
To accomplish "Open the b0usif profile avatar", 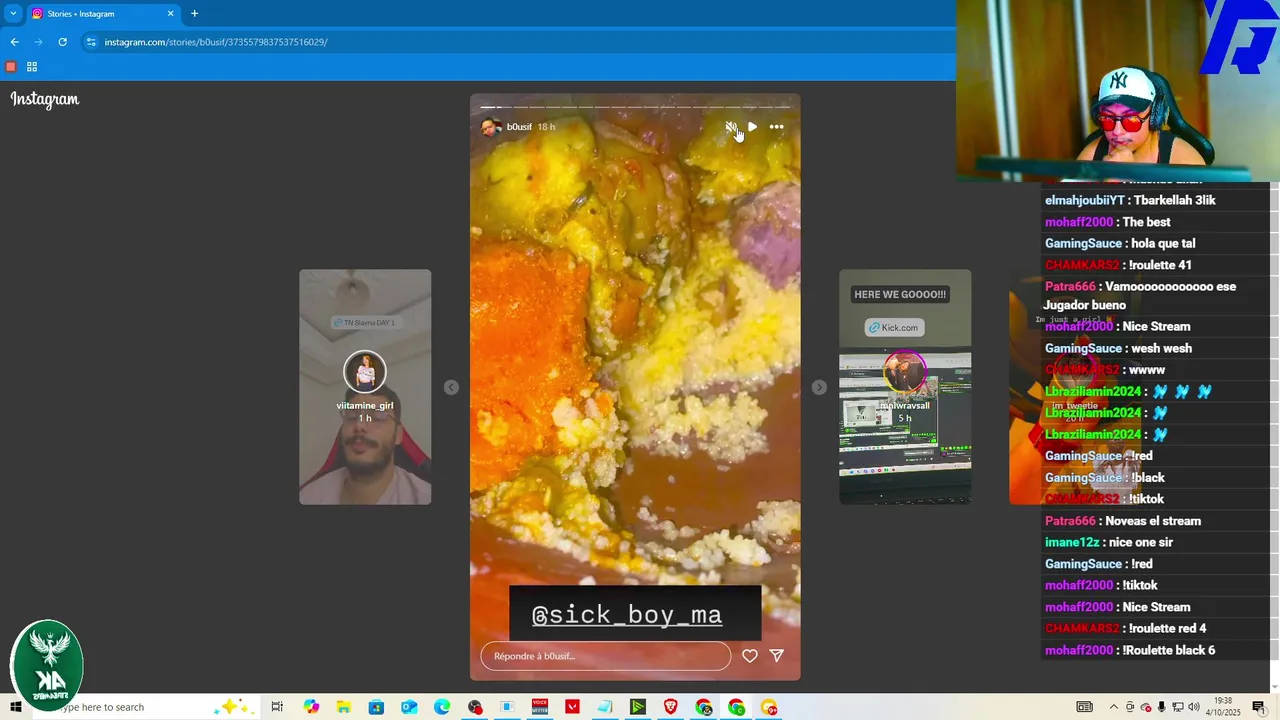I will [490, 127].
